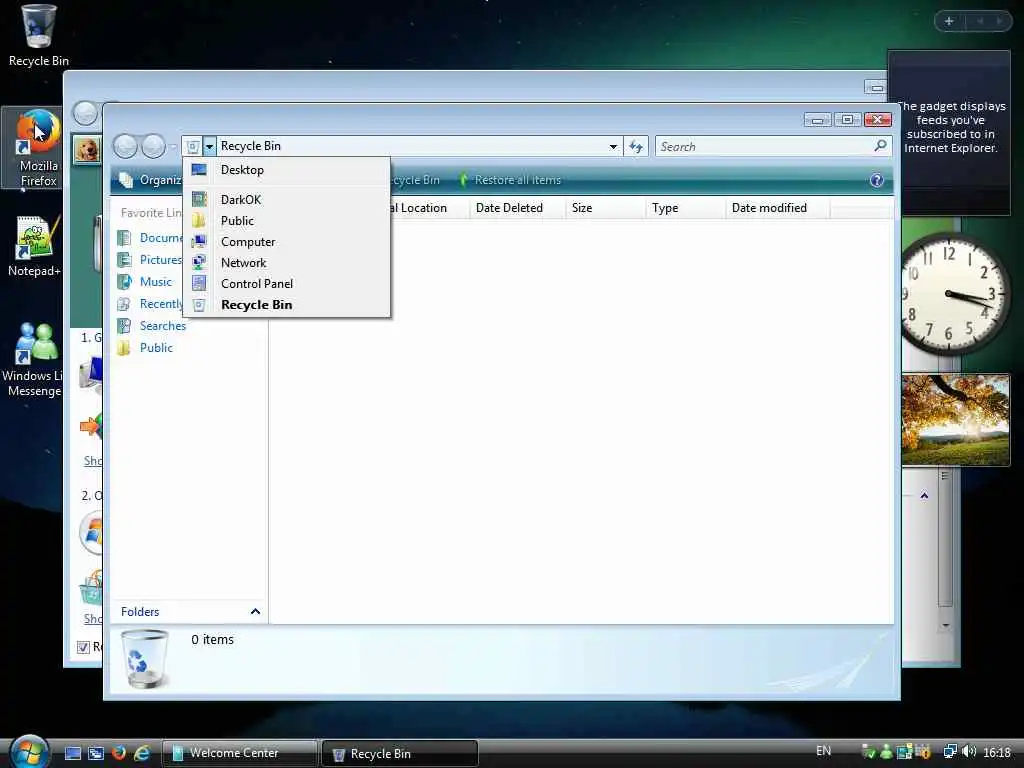The width and height of the screenshot is (1024, 768).
Task: Click Welcome Center scrollbar down arrow
Action: click(x=945, y=626)
